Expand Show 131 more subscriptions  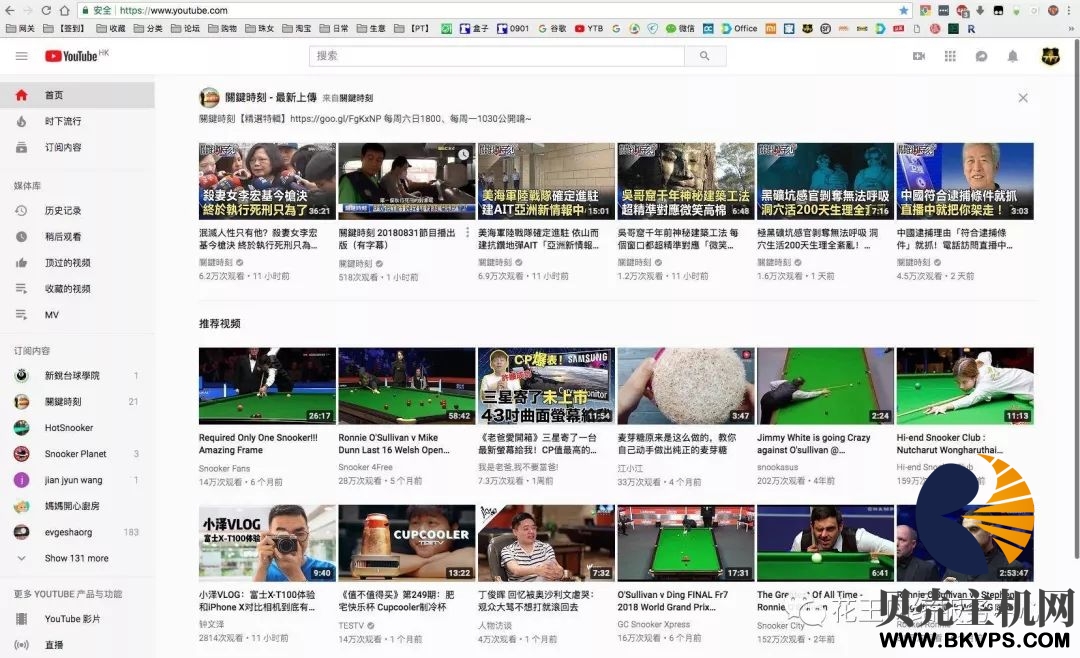[77, 559]
